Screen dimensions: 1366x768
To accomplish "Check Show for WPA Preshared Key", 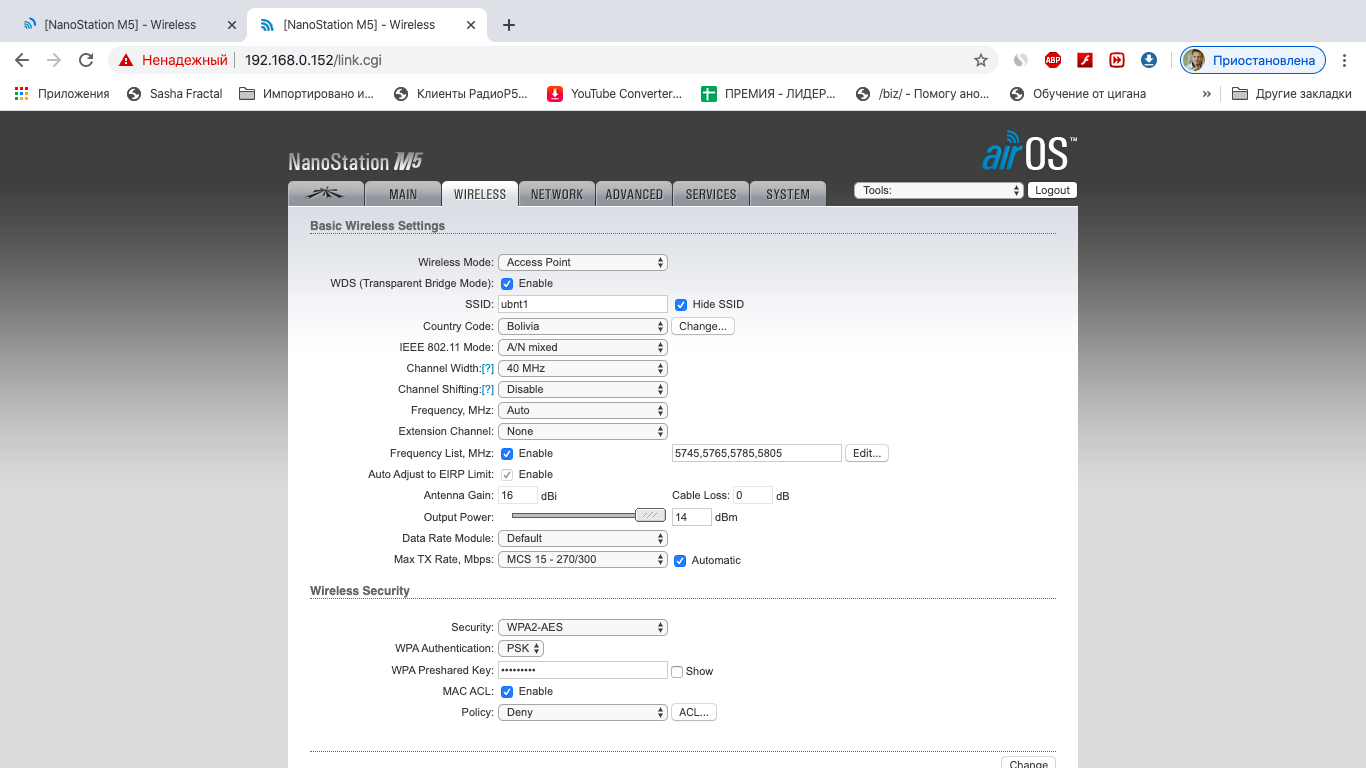I will (x=677, y=672).
